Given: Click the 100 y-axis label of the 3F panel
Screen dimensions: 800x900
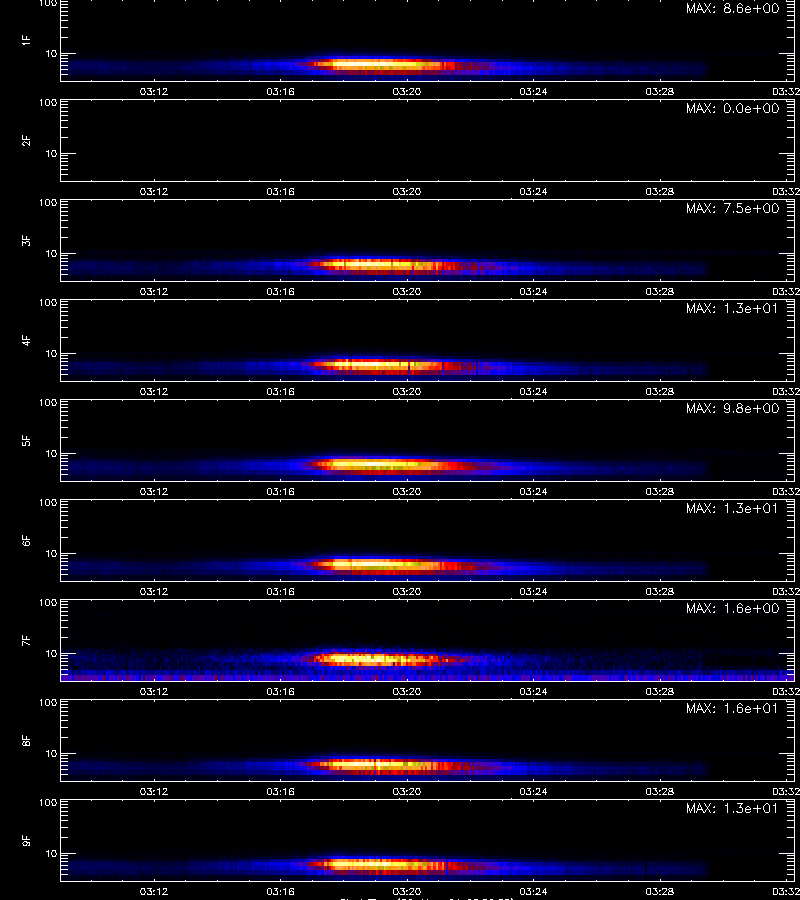Looking at the screenshot, I should pos(48,203).
